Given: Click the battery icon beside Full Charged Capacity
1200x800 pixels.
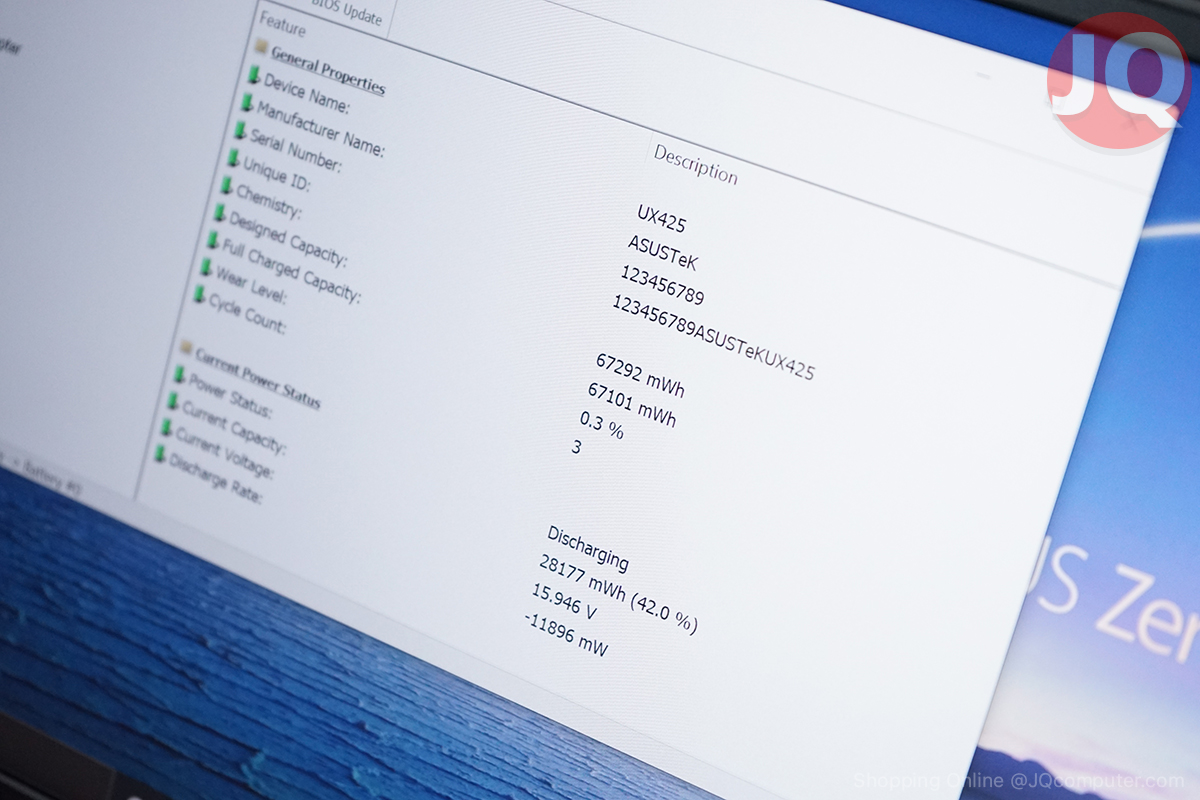Looking at the screenshot, I should coord(212,240).
